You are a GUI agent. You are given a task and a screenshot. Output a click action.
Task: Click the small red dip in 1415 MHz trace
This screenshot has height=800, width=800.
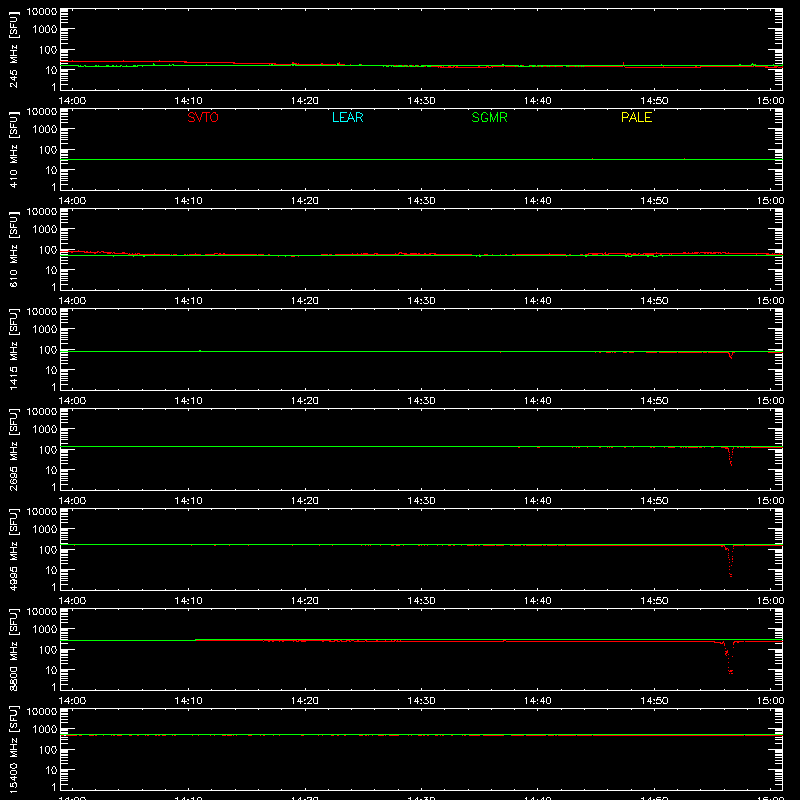pos(731,356)
